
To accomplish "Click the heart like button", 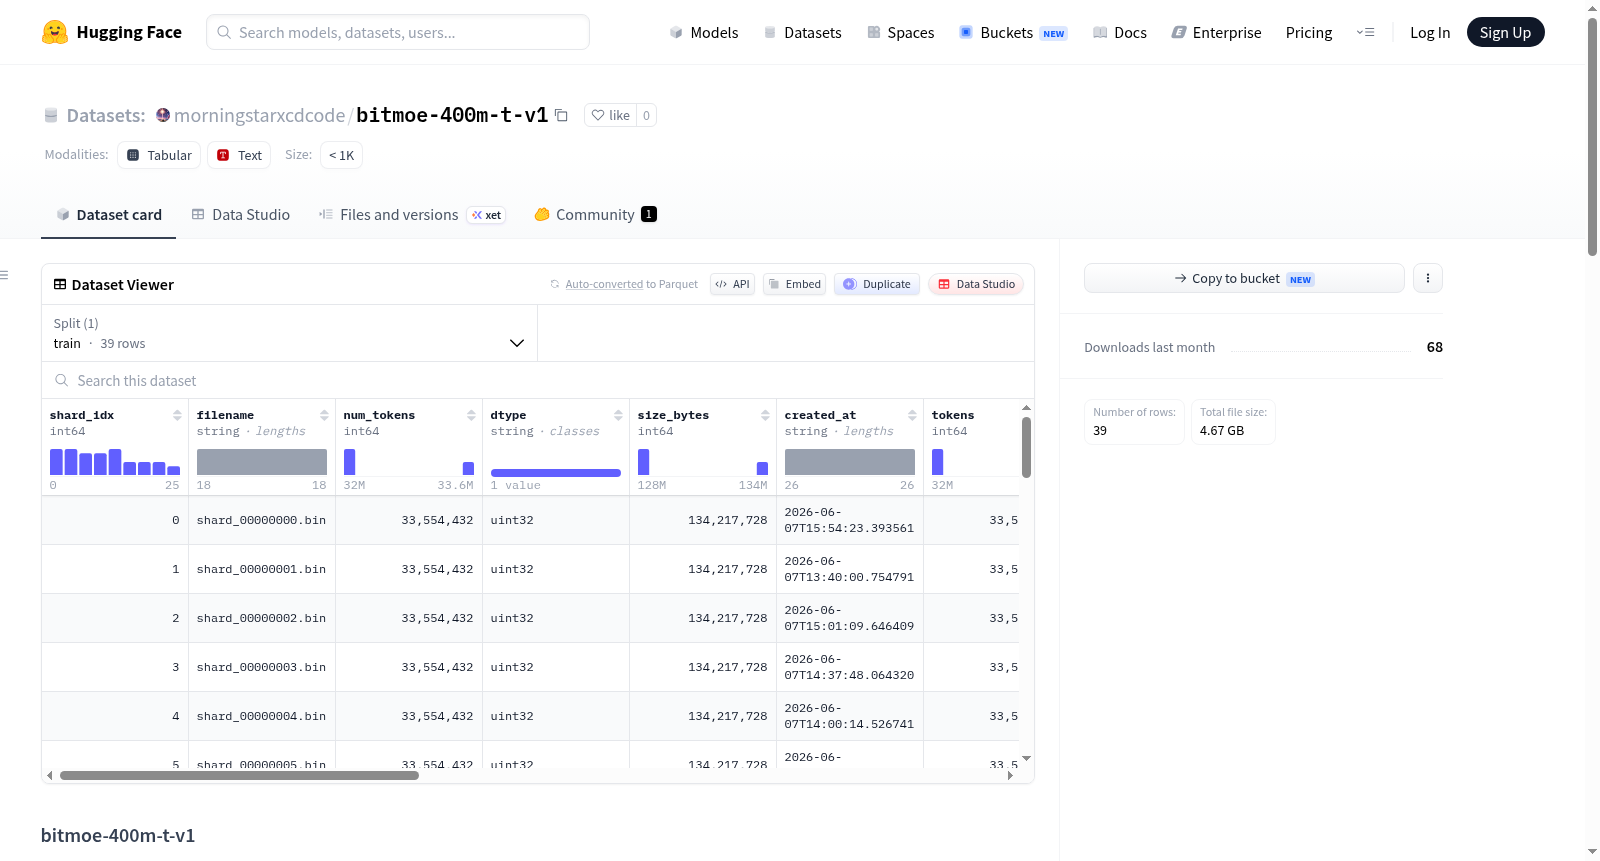I will tap(610, 116).
